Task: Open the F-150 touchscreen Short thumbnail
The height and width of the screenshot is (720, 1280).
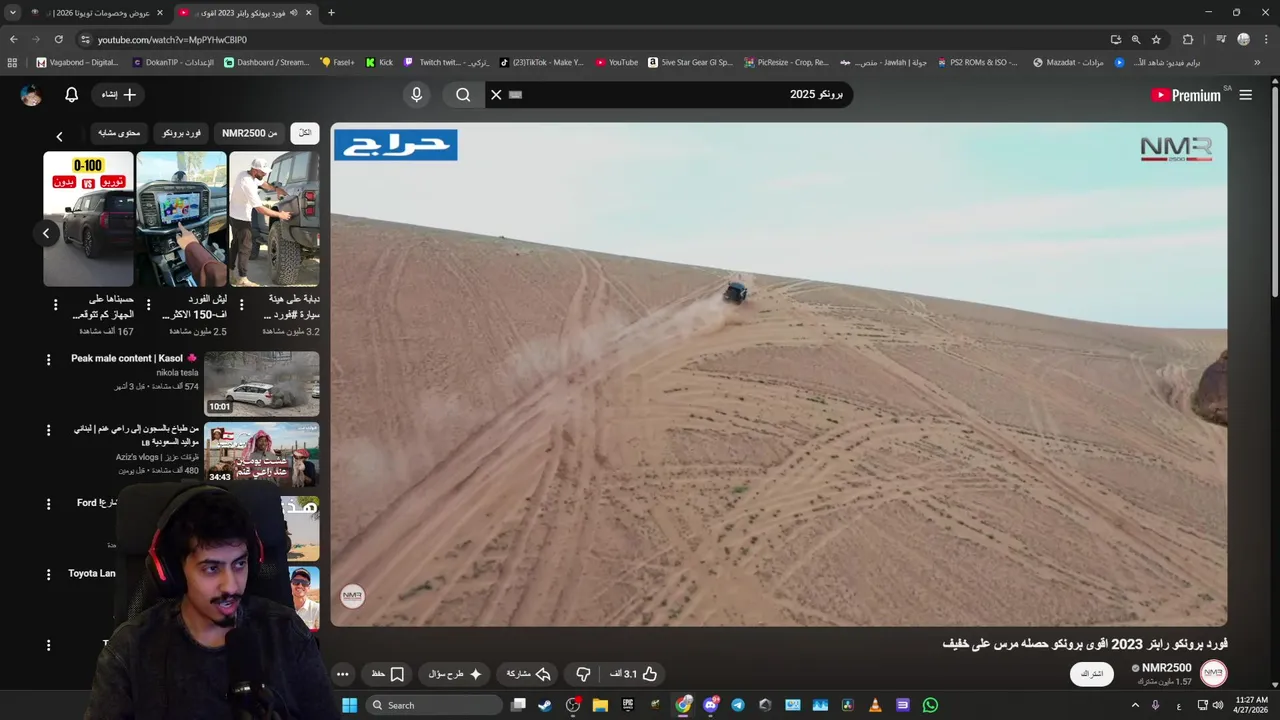Action: click(x=181, y=219)
